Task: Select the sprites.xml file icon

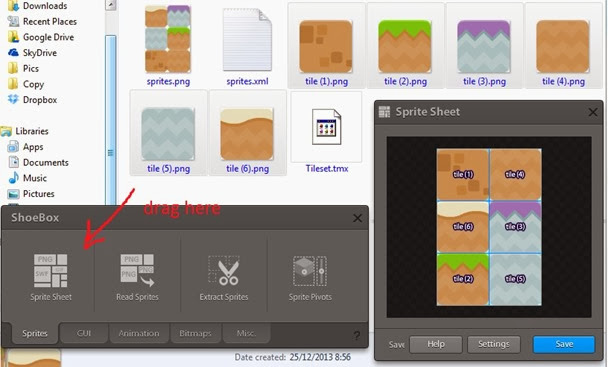Action: click(247, 40)
